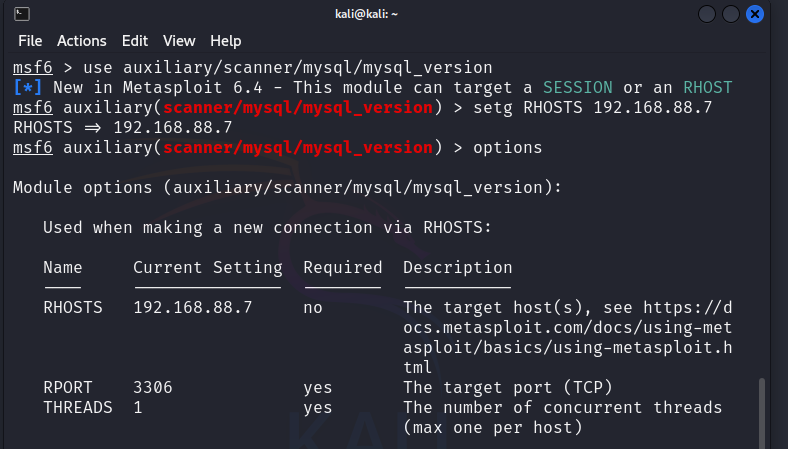Open the Help menu
The width and height of the screenshot is (788, 449).
point(226,41)
